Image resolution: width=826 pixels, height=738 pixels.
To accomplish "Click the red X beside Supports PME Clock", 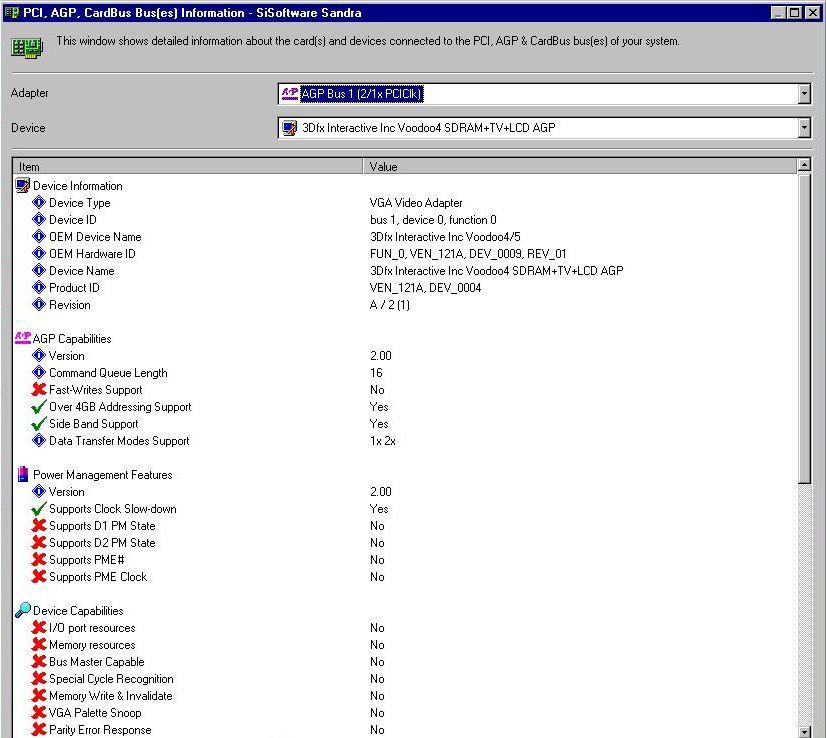I will coord(39,576).
